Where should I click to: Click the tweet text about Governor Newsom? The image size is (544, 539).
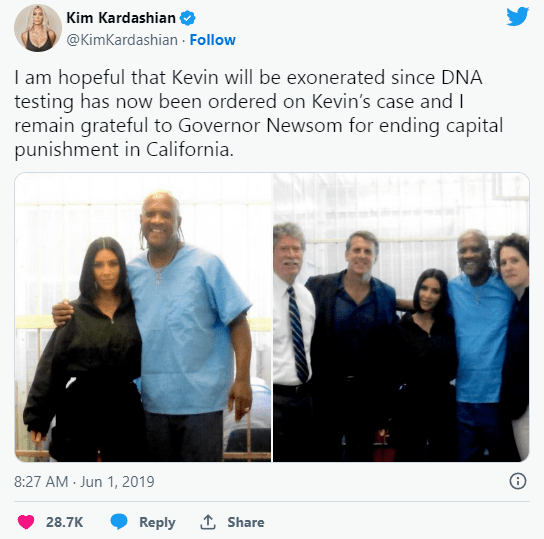[258, 126]
